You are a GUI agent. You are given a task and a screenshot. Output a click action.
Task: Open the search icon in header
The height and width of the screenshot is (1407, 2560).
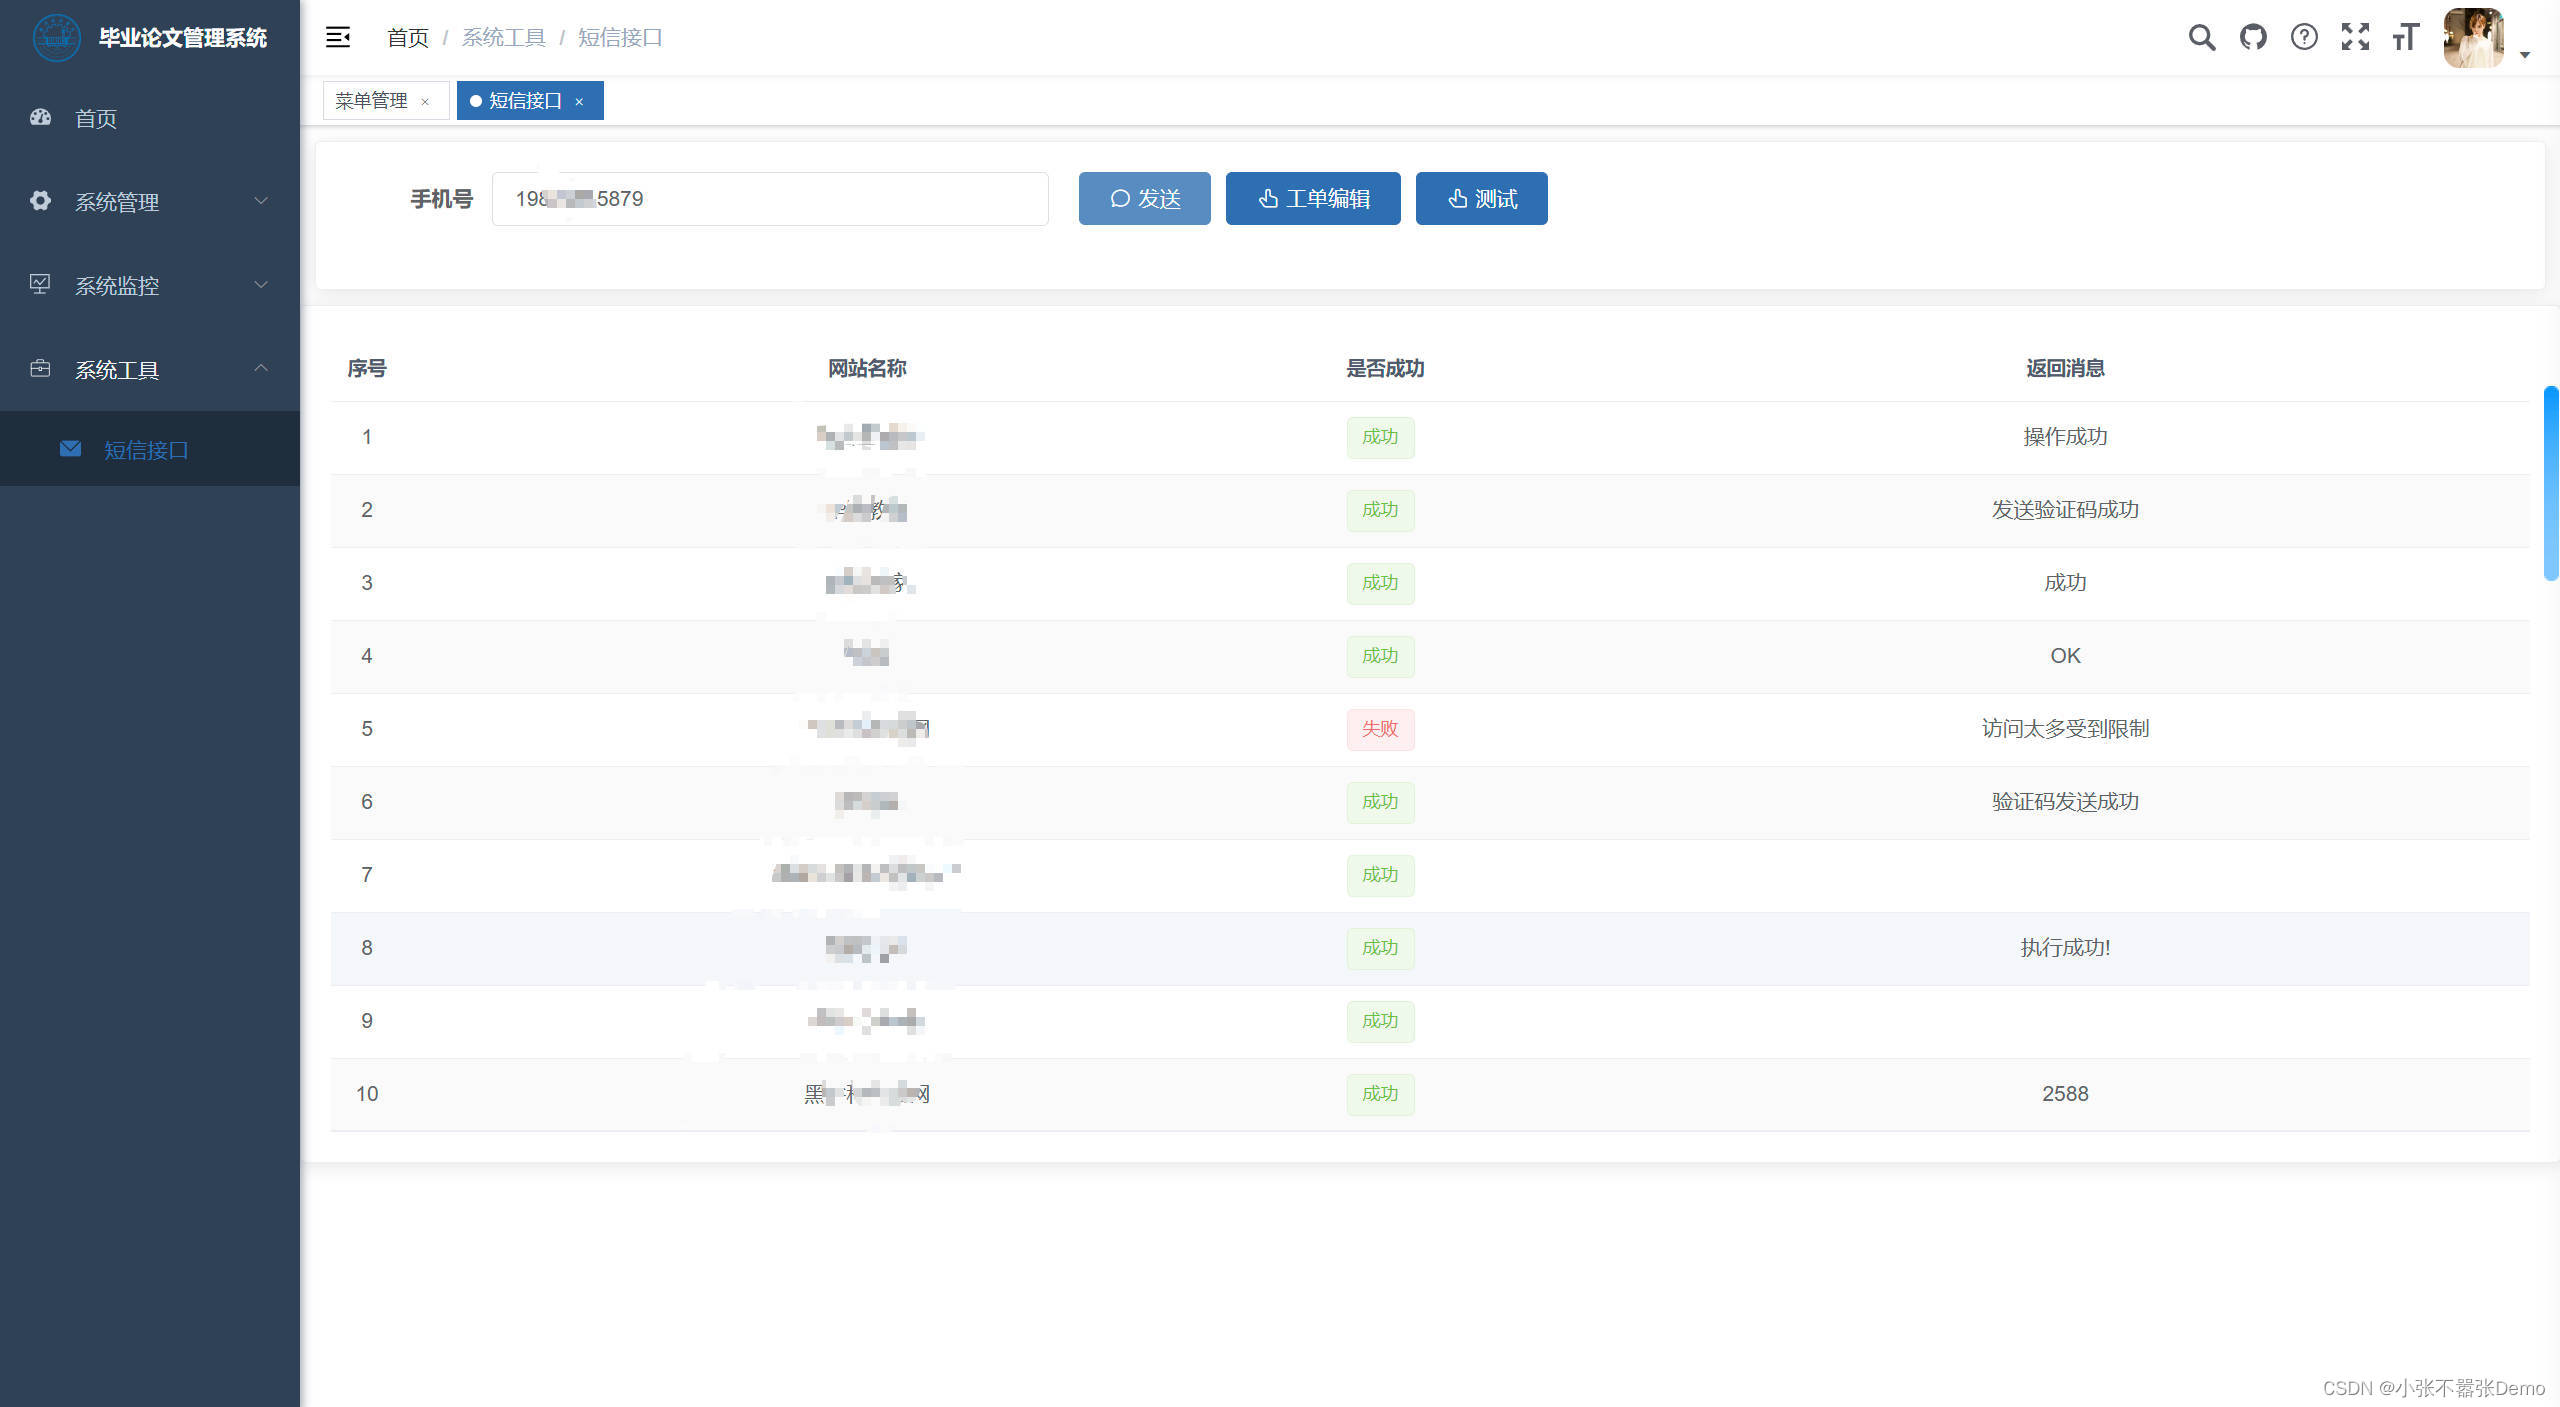coord(2201,38)
